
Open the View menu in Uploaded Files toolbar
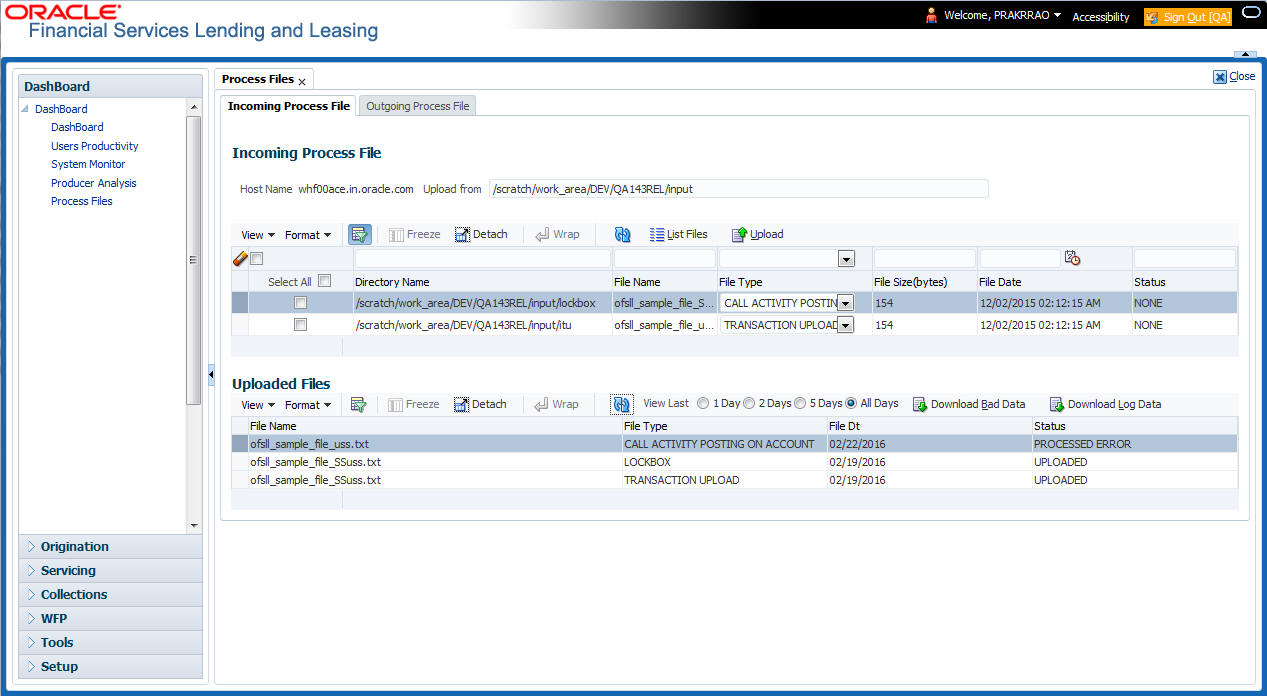pyautogui.click(x=258, y=405)
